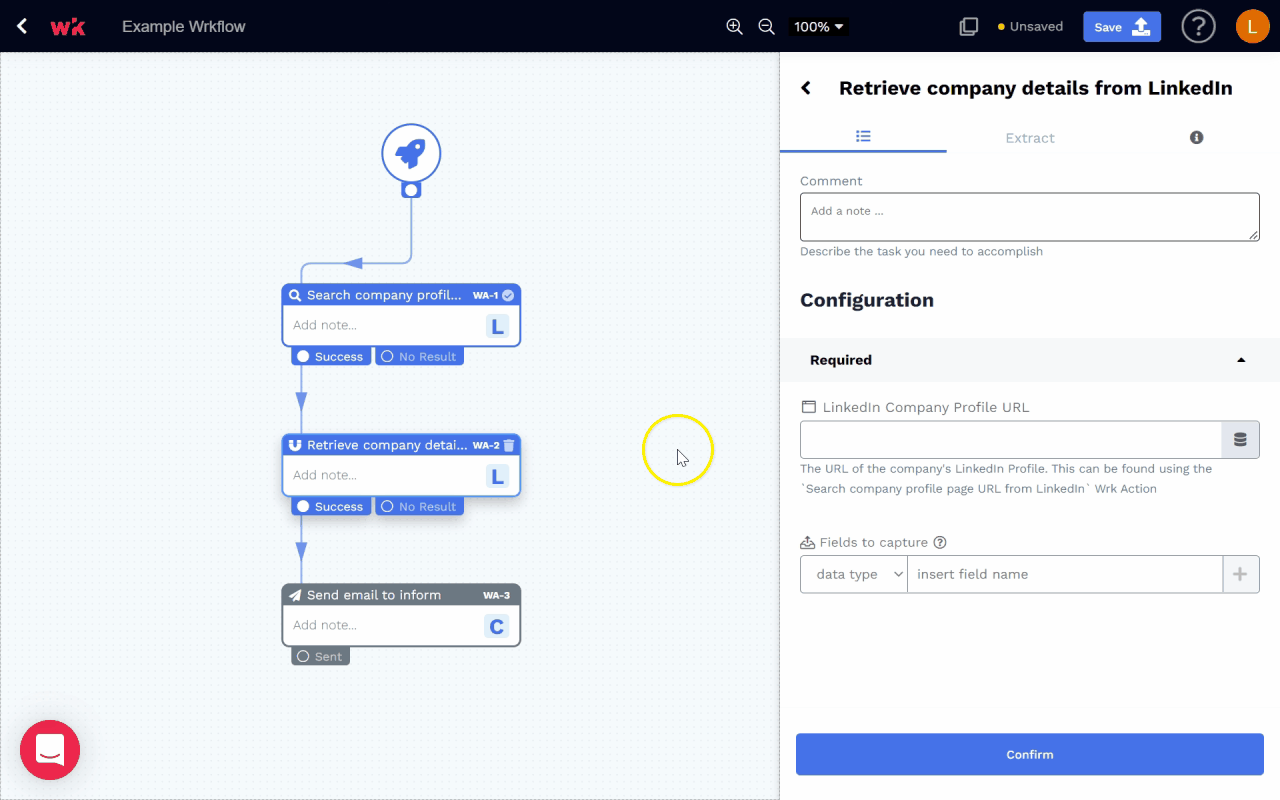Zoom in on the canvas
1280x800 pixels.
point(734,27)
